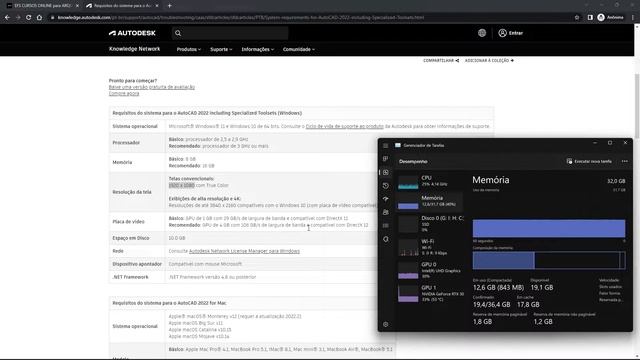Open Processes page in Task Manager sidebar
This screenshot has width=640, height=360.
click(385, 159)
